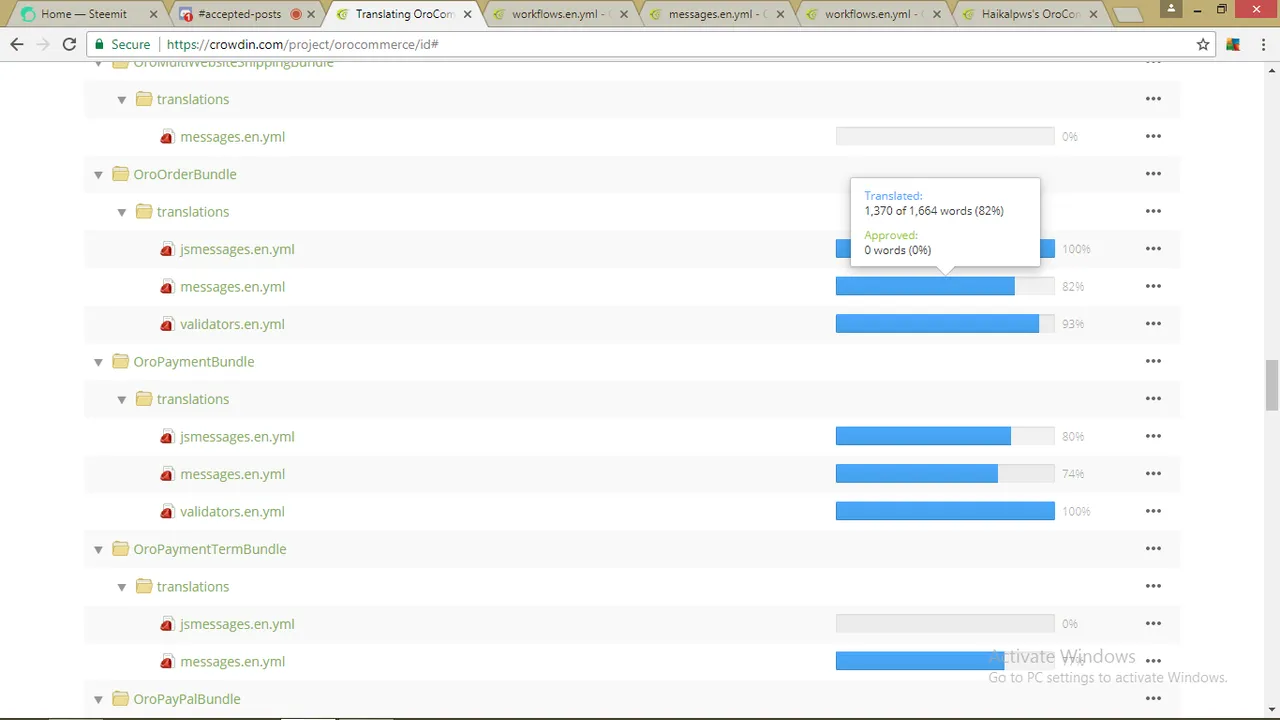Screen dimensions: 1280x720
Task: Collapse translations under OroOrderBundle
Action: click(x=122, y=212)
